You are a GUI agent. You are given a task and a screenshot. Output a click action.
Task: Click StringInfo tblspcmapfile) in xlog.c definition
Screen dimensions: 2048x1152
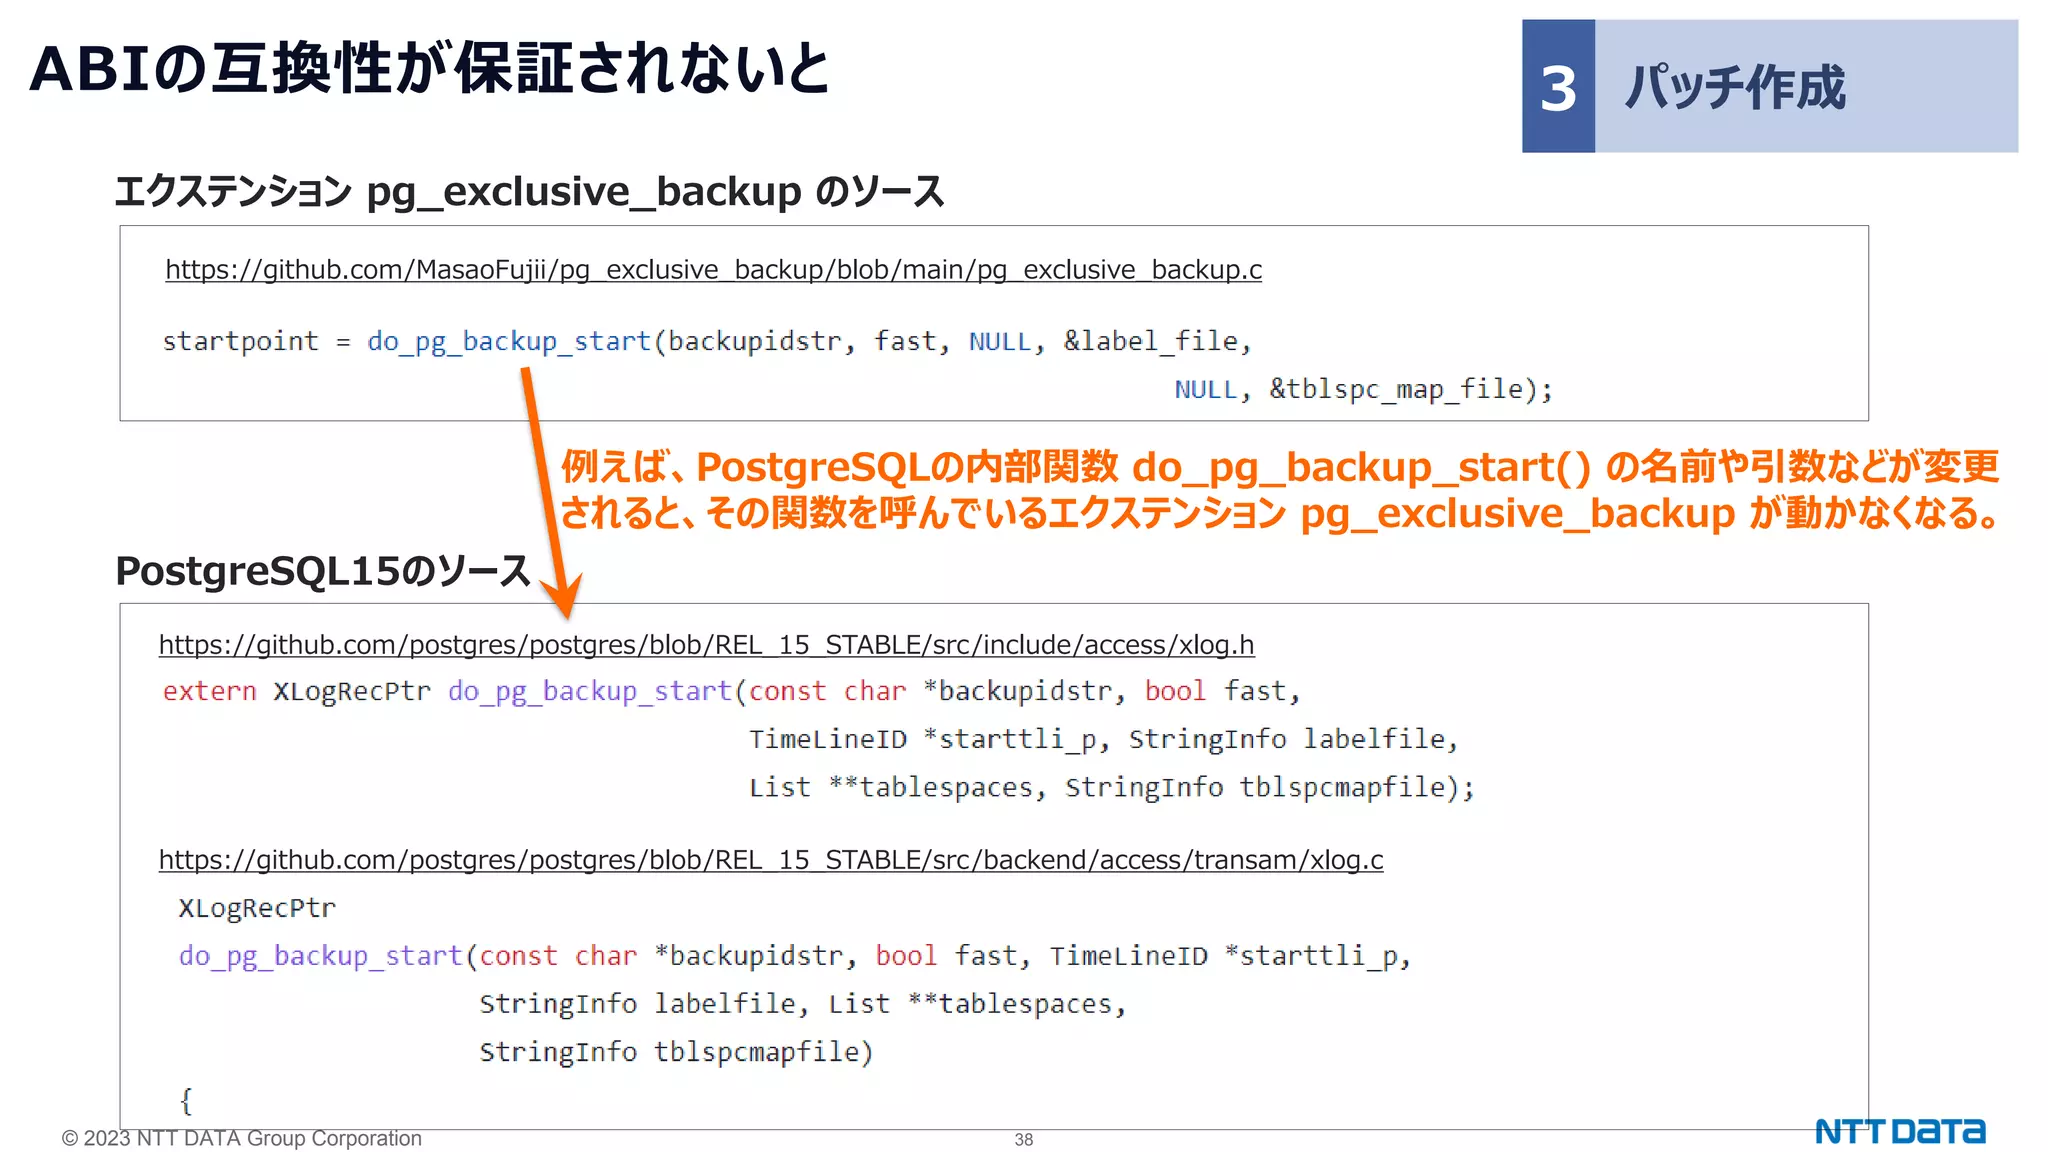[x=676, y=1052]
